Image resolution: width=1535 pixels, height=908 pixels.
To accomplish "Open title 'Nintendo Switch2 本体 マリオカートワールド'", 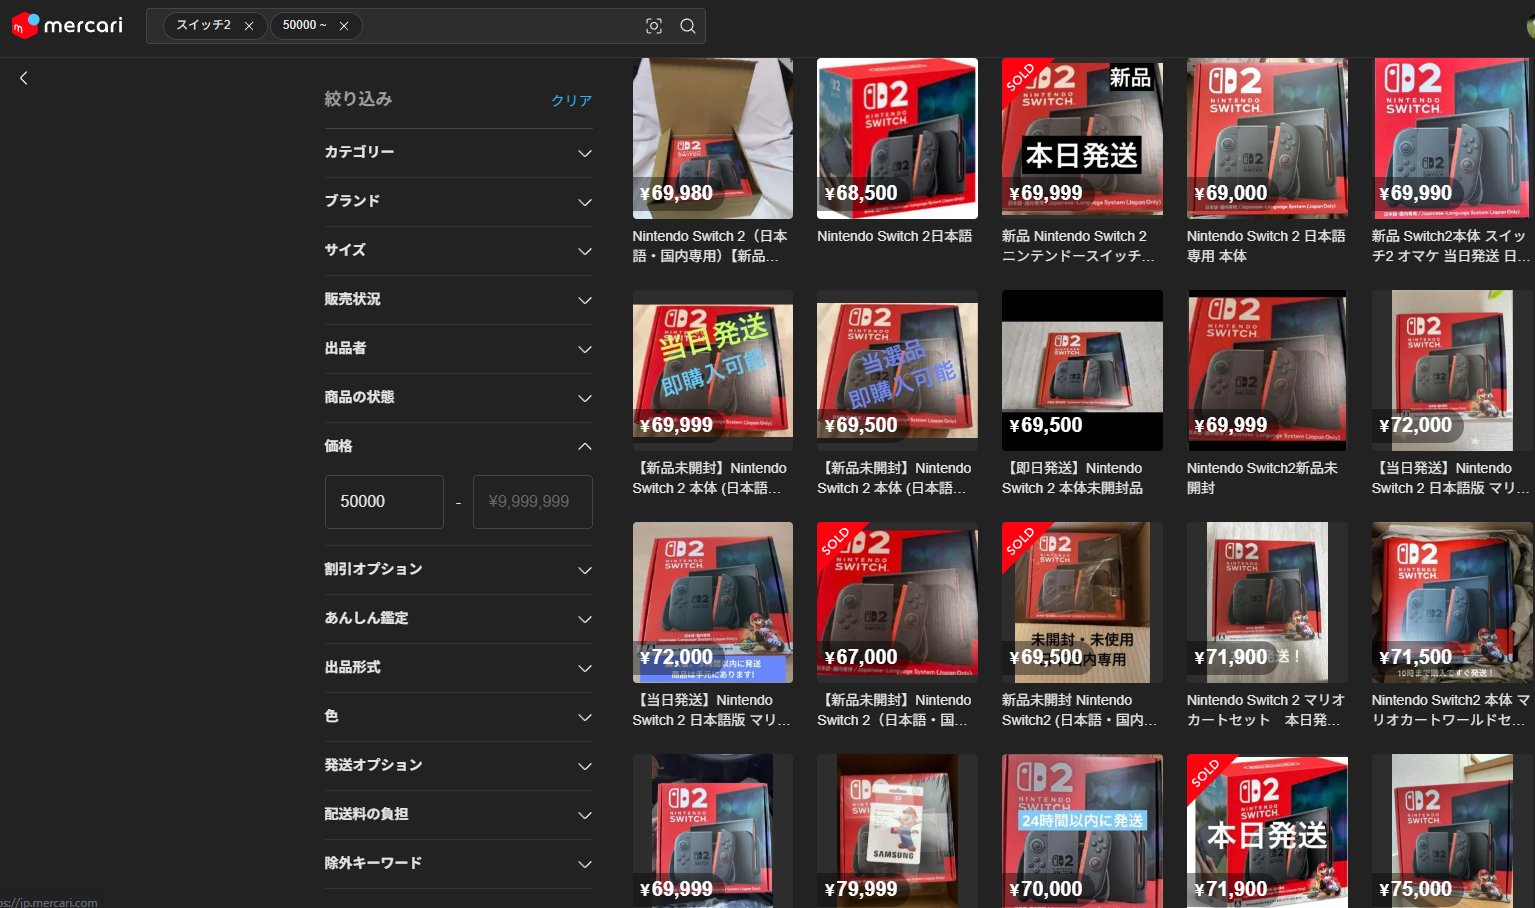I will 1451,710.
